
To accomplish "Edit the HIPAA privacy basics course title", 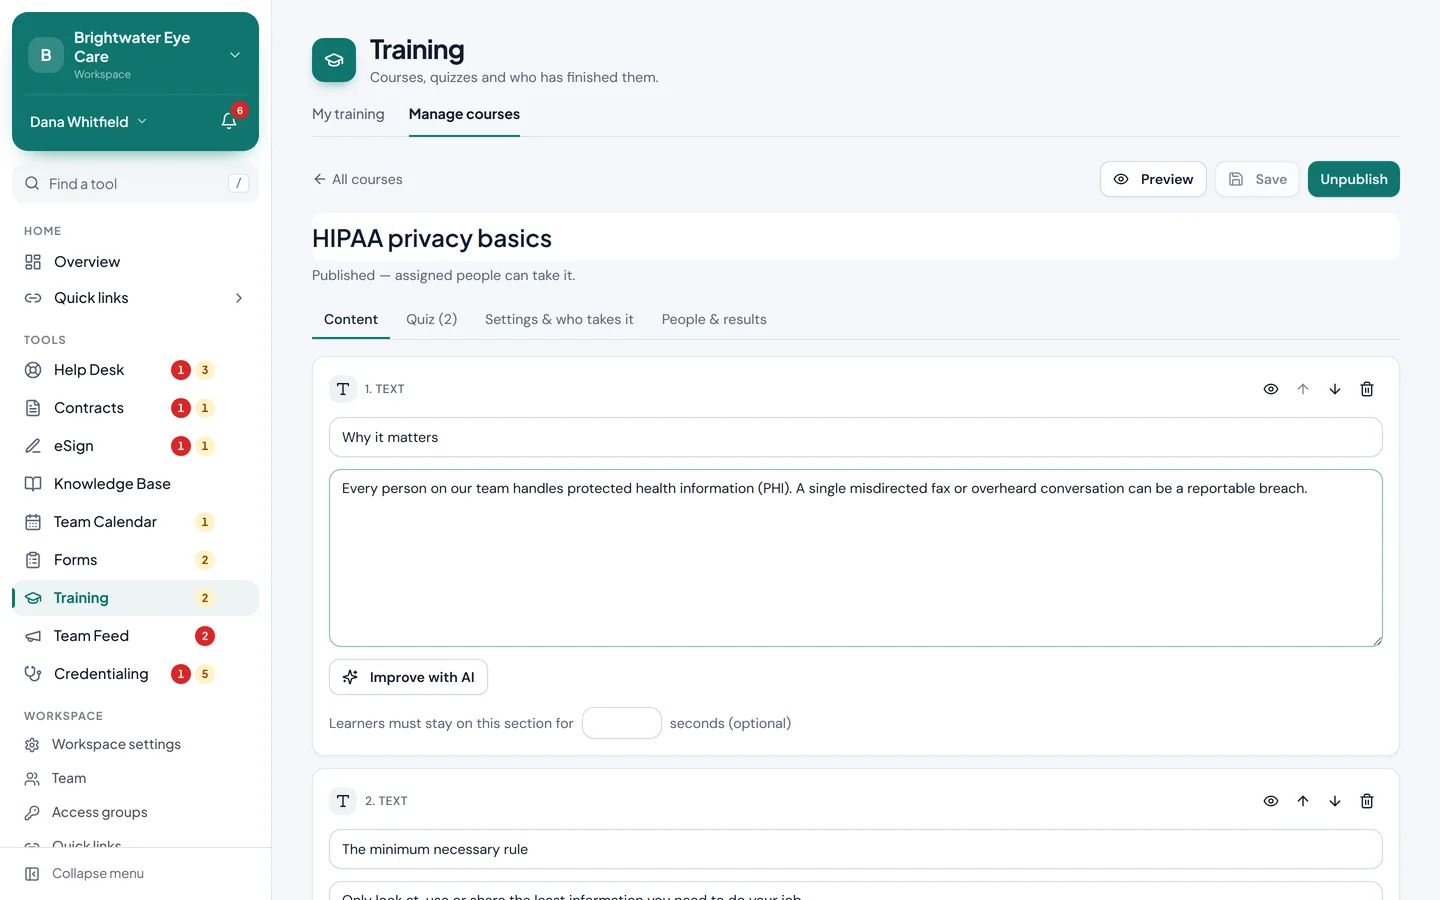I will click(856, 238).
